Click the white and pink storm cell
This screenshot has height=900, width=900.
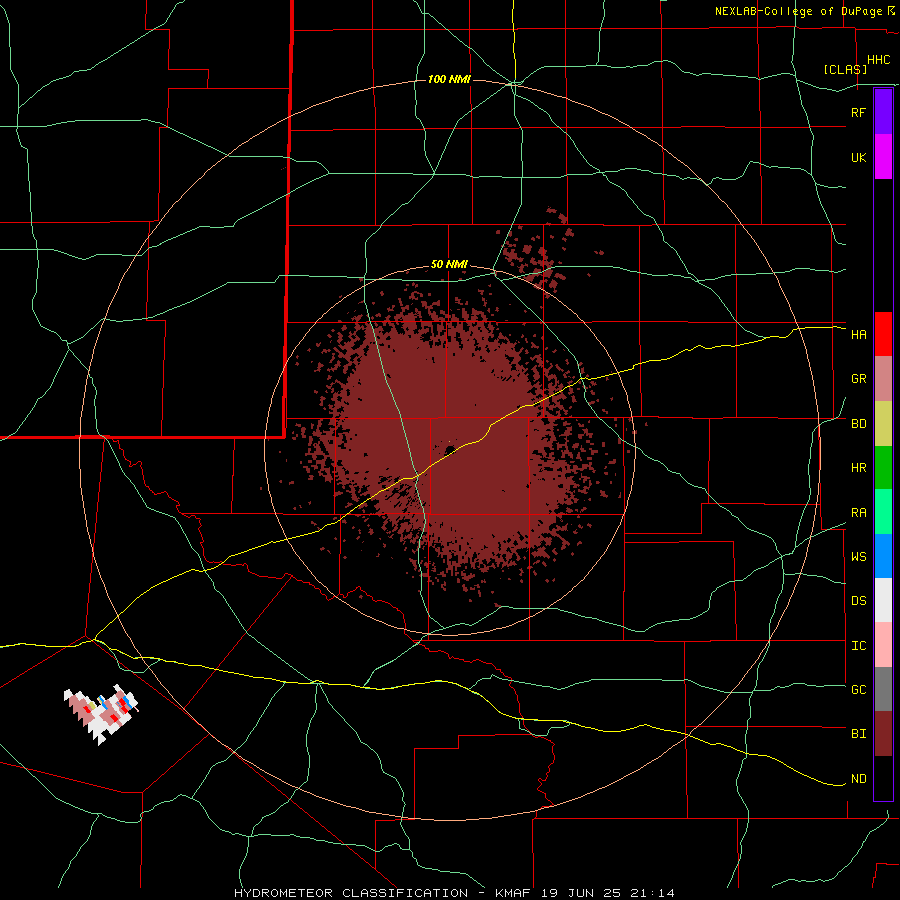pyautogui.click(x=101, y=714)
